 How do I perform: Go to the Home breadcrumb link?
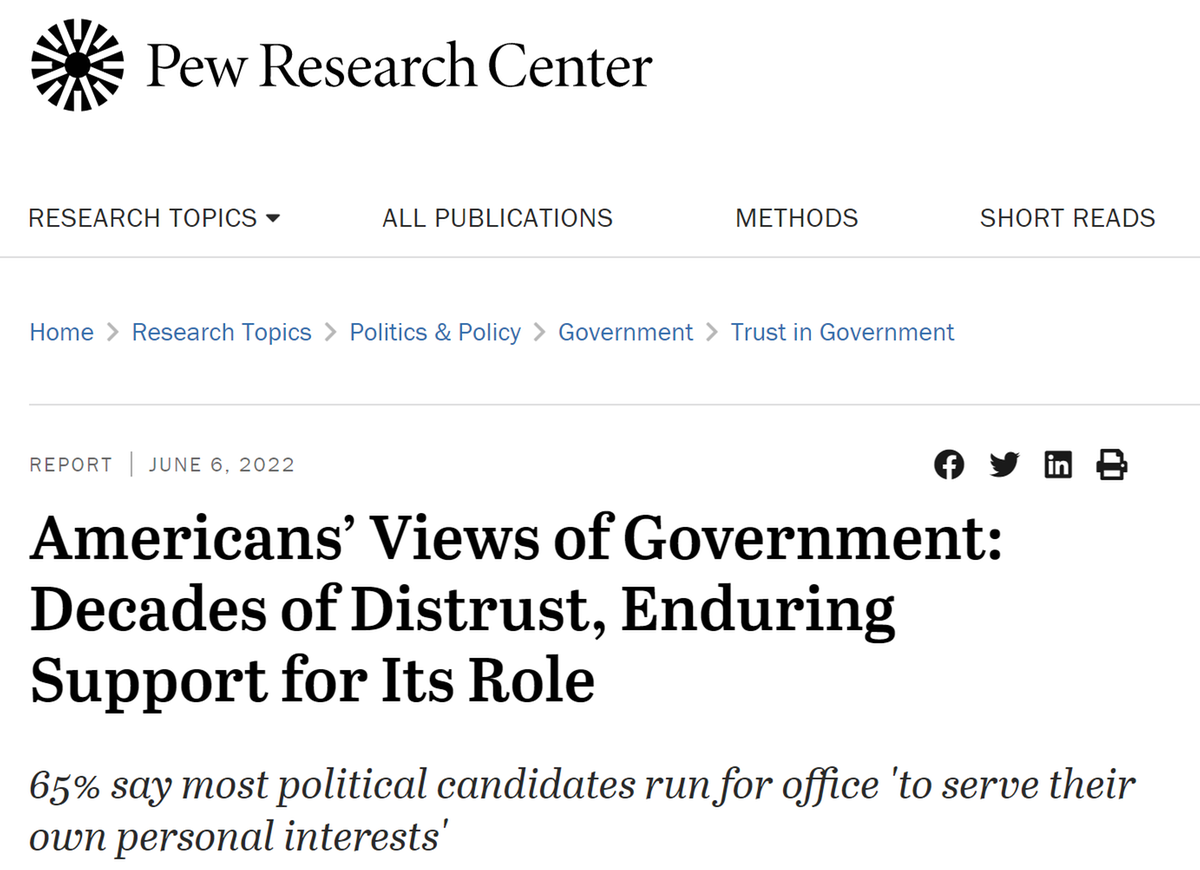pos(62,332)
